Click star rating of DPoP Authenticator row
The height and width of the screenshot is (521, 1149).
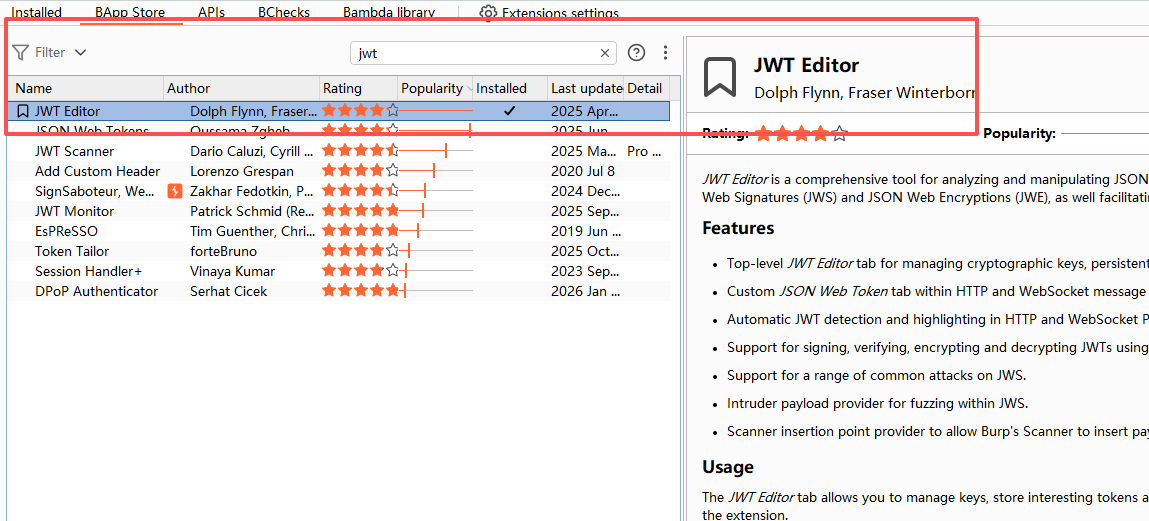(360, 291)
